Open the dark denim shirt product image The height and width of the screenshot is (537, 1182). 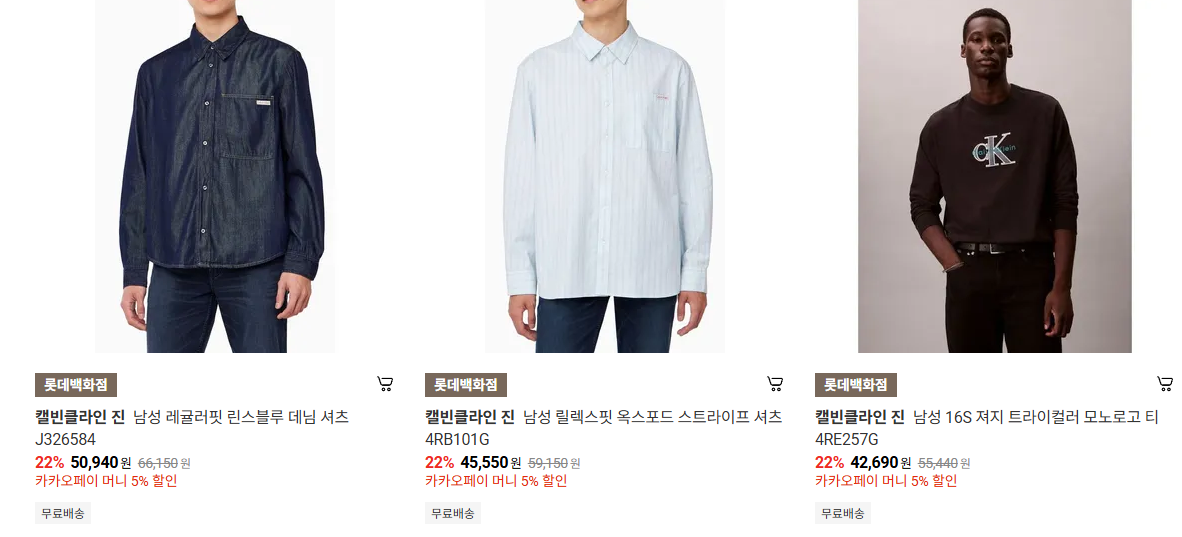coord(215,176)
